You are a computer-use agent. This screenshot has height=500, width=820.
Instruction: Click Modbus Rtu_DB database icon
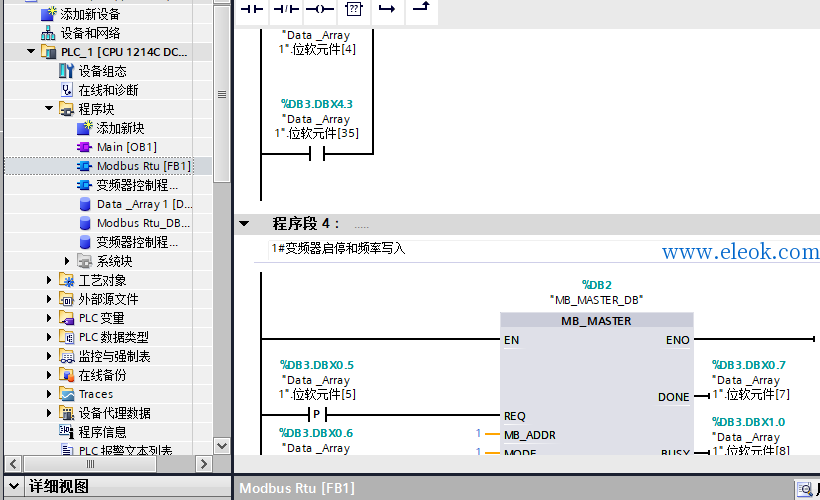85,223
